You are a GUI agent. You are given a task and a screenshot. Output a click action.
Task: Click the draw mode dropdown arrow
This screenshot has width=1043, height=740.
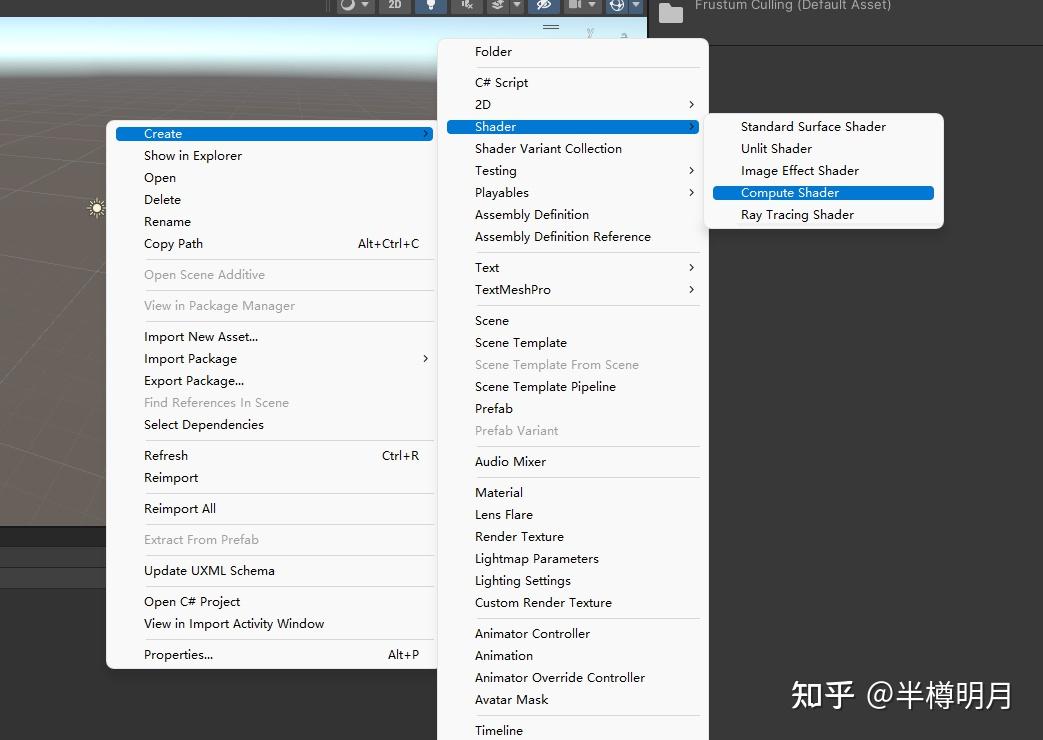coord(365,6)
